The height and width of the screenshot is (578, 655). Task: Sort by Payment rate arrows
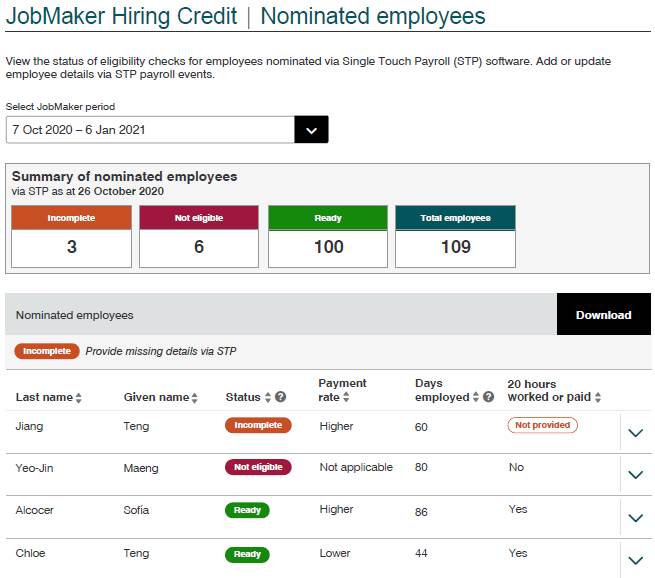pos(346,398)
